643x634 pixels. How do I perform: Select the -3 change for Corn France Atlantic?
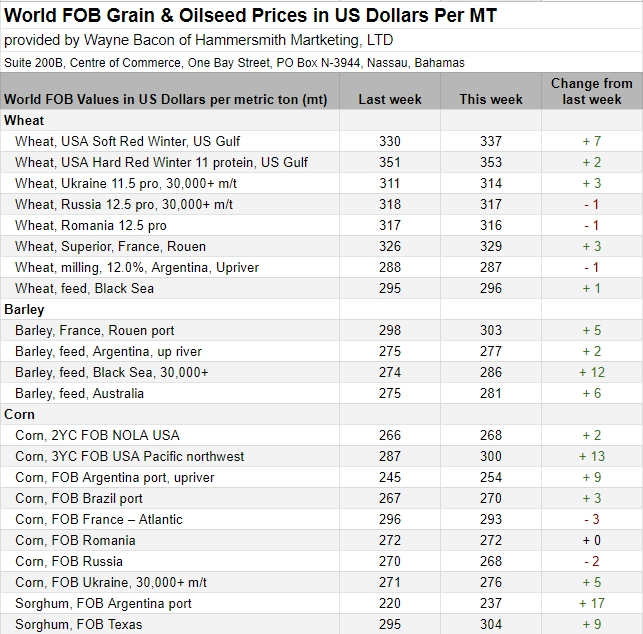pos(591,519)
